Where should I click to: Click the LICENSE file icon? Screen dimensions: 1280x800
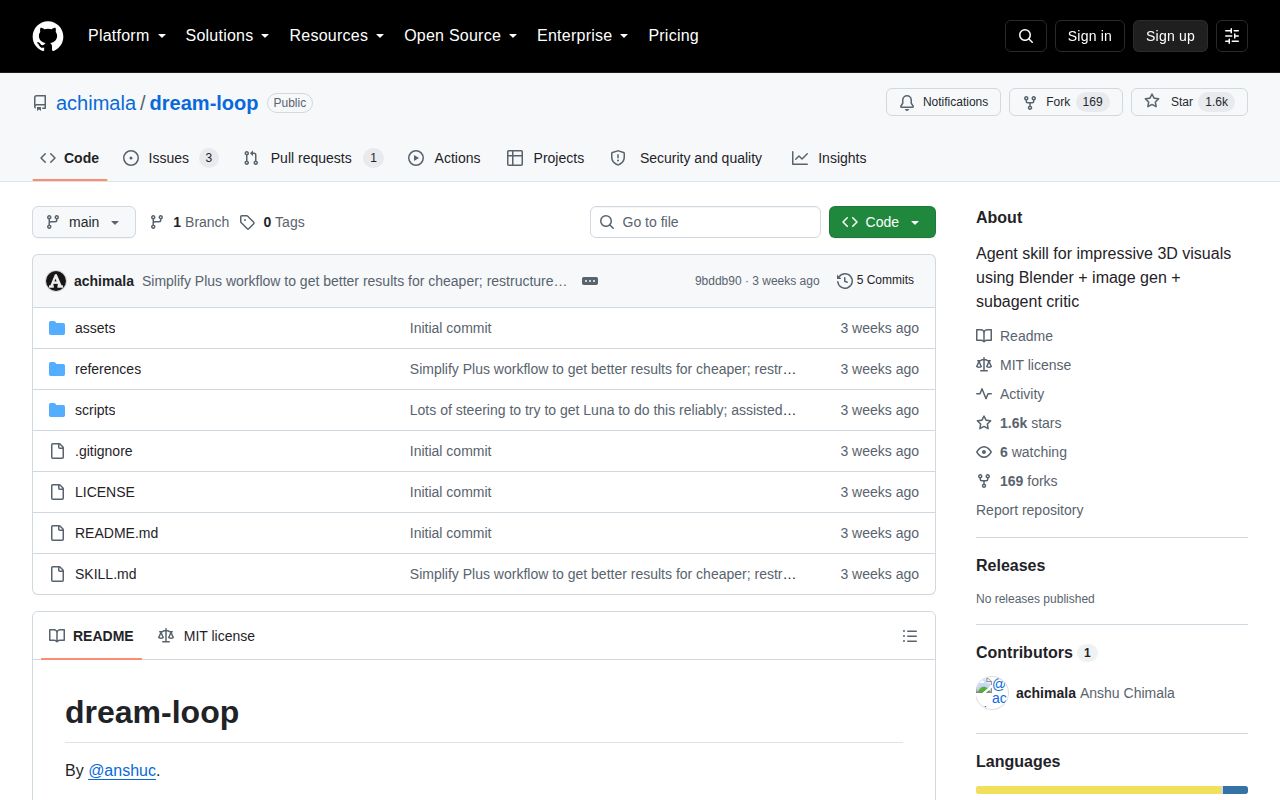(x=57, y=492)
